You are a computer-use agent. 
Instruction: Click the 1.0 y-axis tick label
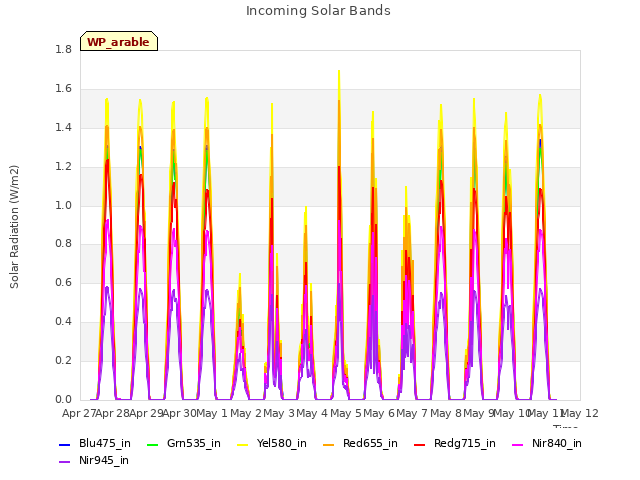coord(63,205)
